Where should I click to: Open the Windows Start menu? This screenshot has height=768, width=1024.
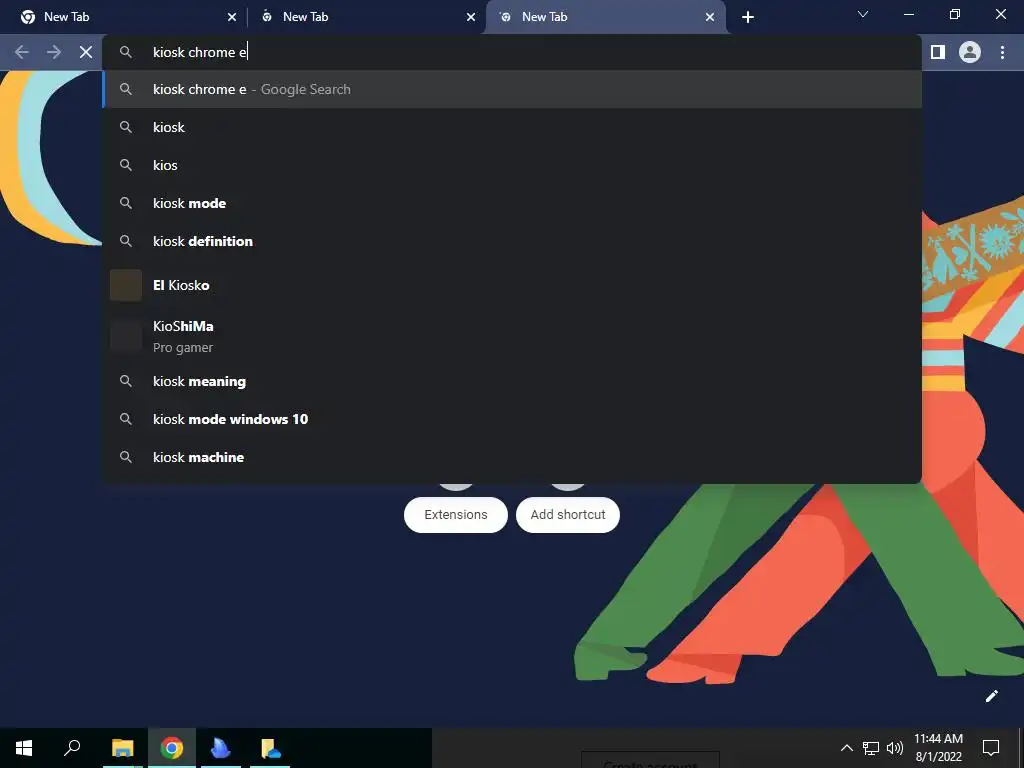24,748
